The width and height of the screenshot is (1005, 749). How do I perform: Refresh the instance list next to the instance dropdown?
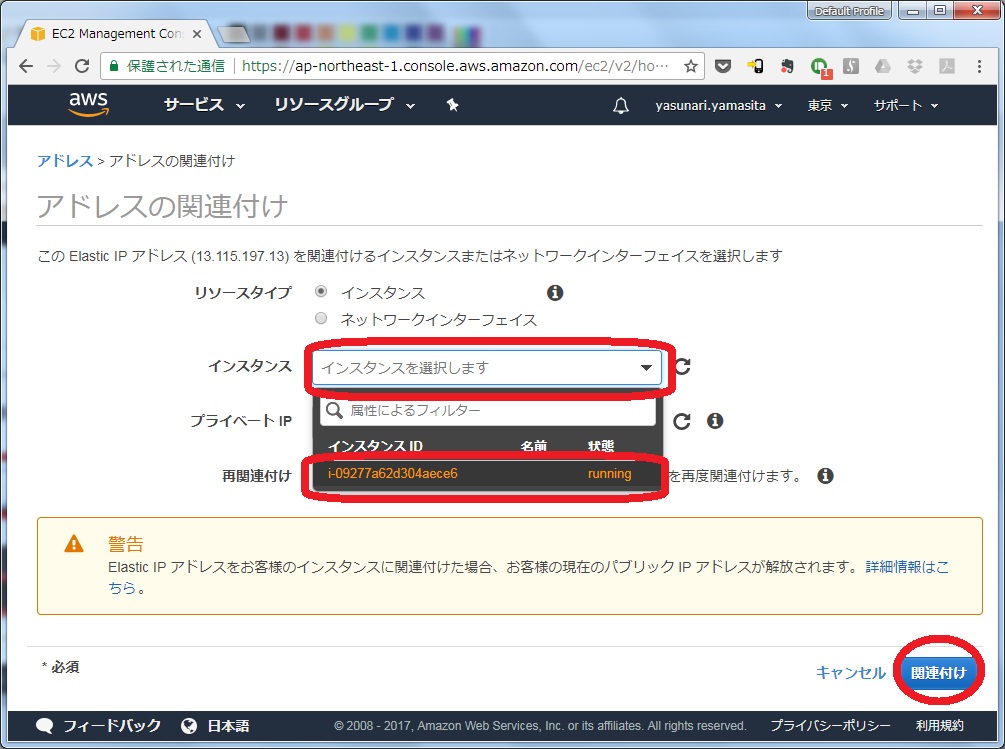click(x=683, y=366)
